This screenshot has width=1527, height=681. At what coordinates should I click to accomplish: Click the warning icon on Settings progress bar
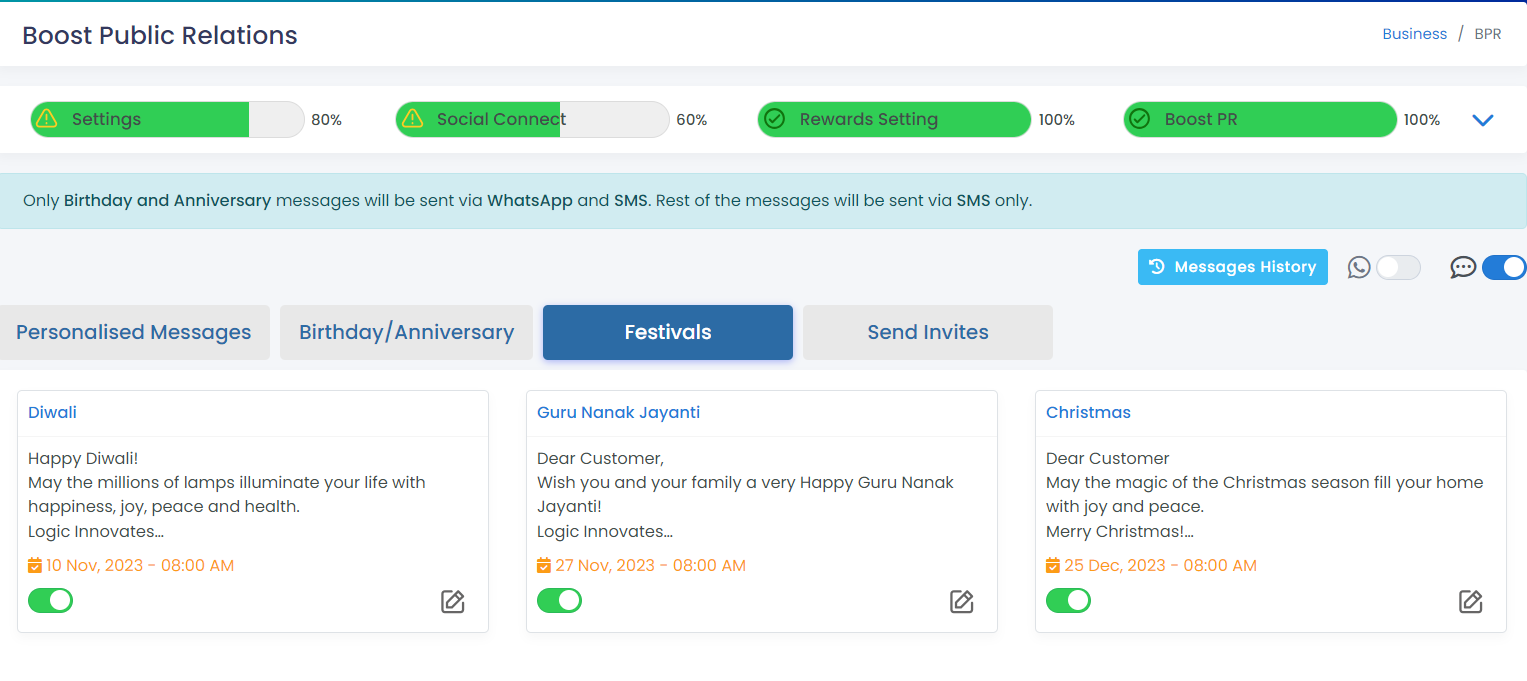46,119
